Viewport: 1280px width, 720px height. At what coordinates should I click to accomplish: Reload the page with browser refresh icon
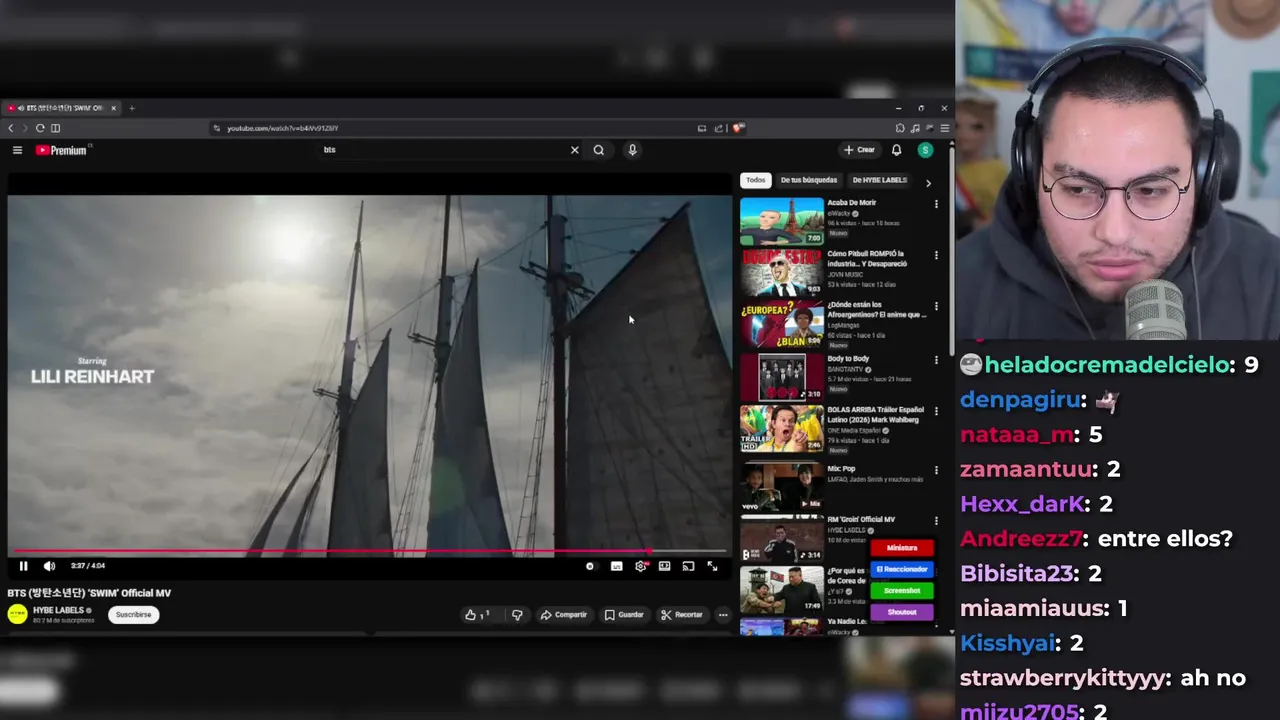tap(40, 128)
